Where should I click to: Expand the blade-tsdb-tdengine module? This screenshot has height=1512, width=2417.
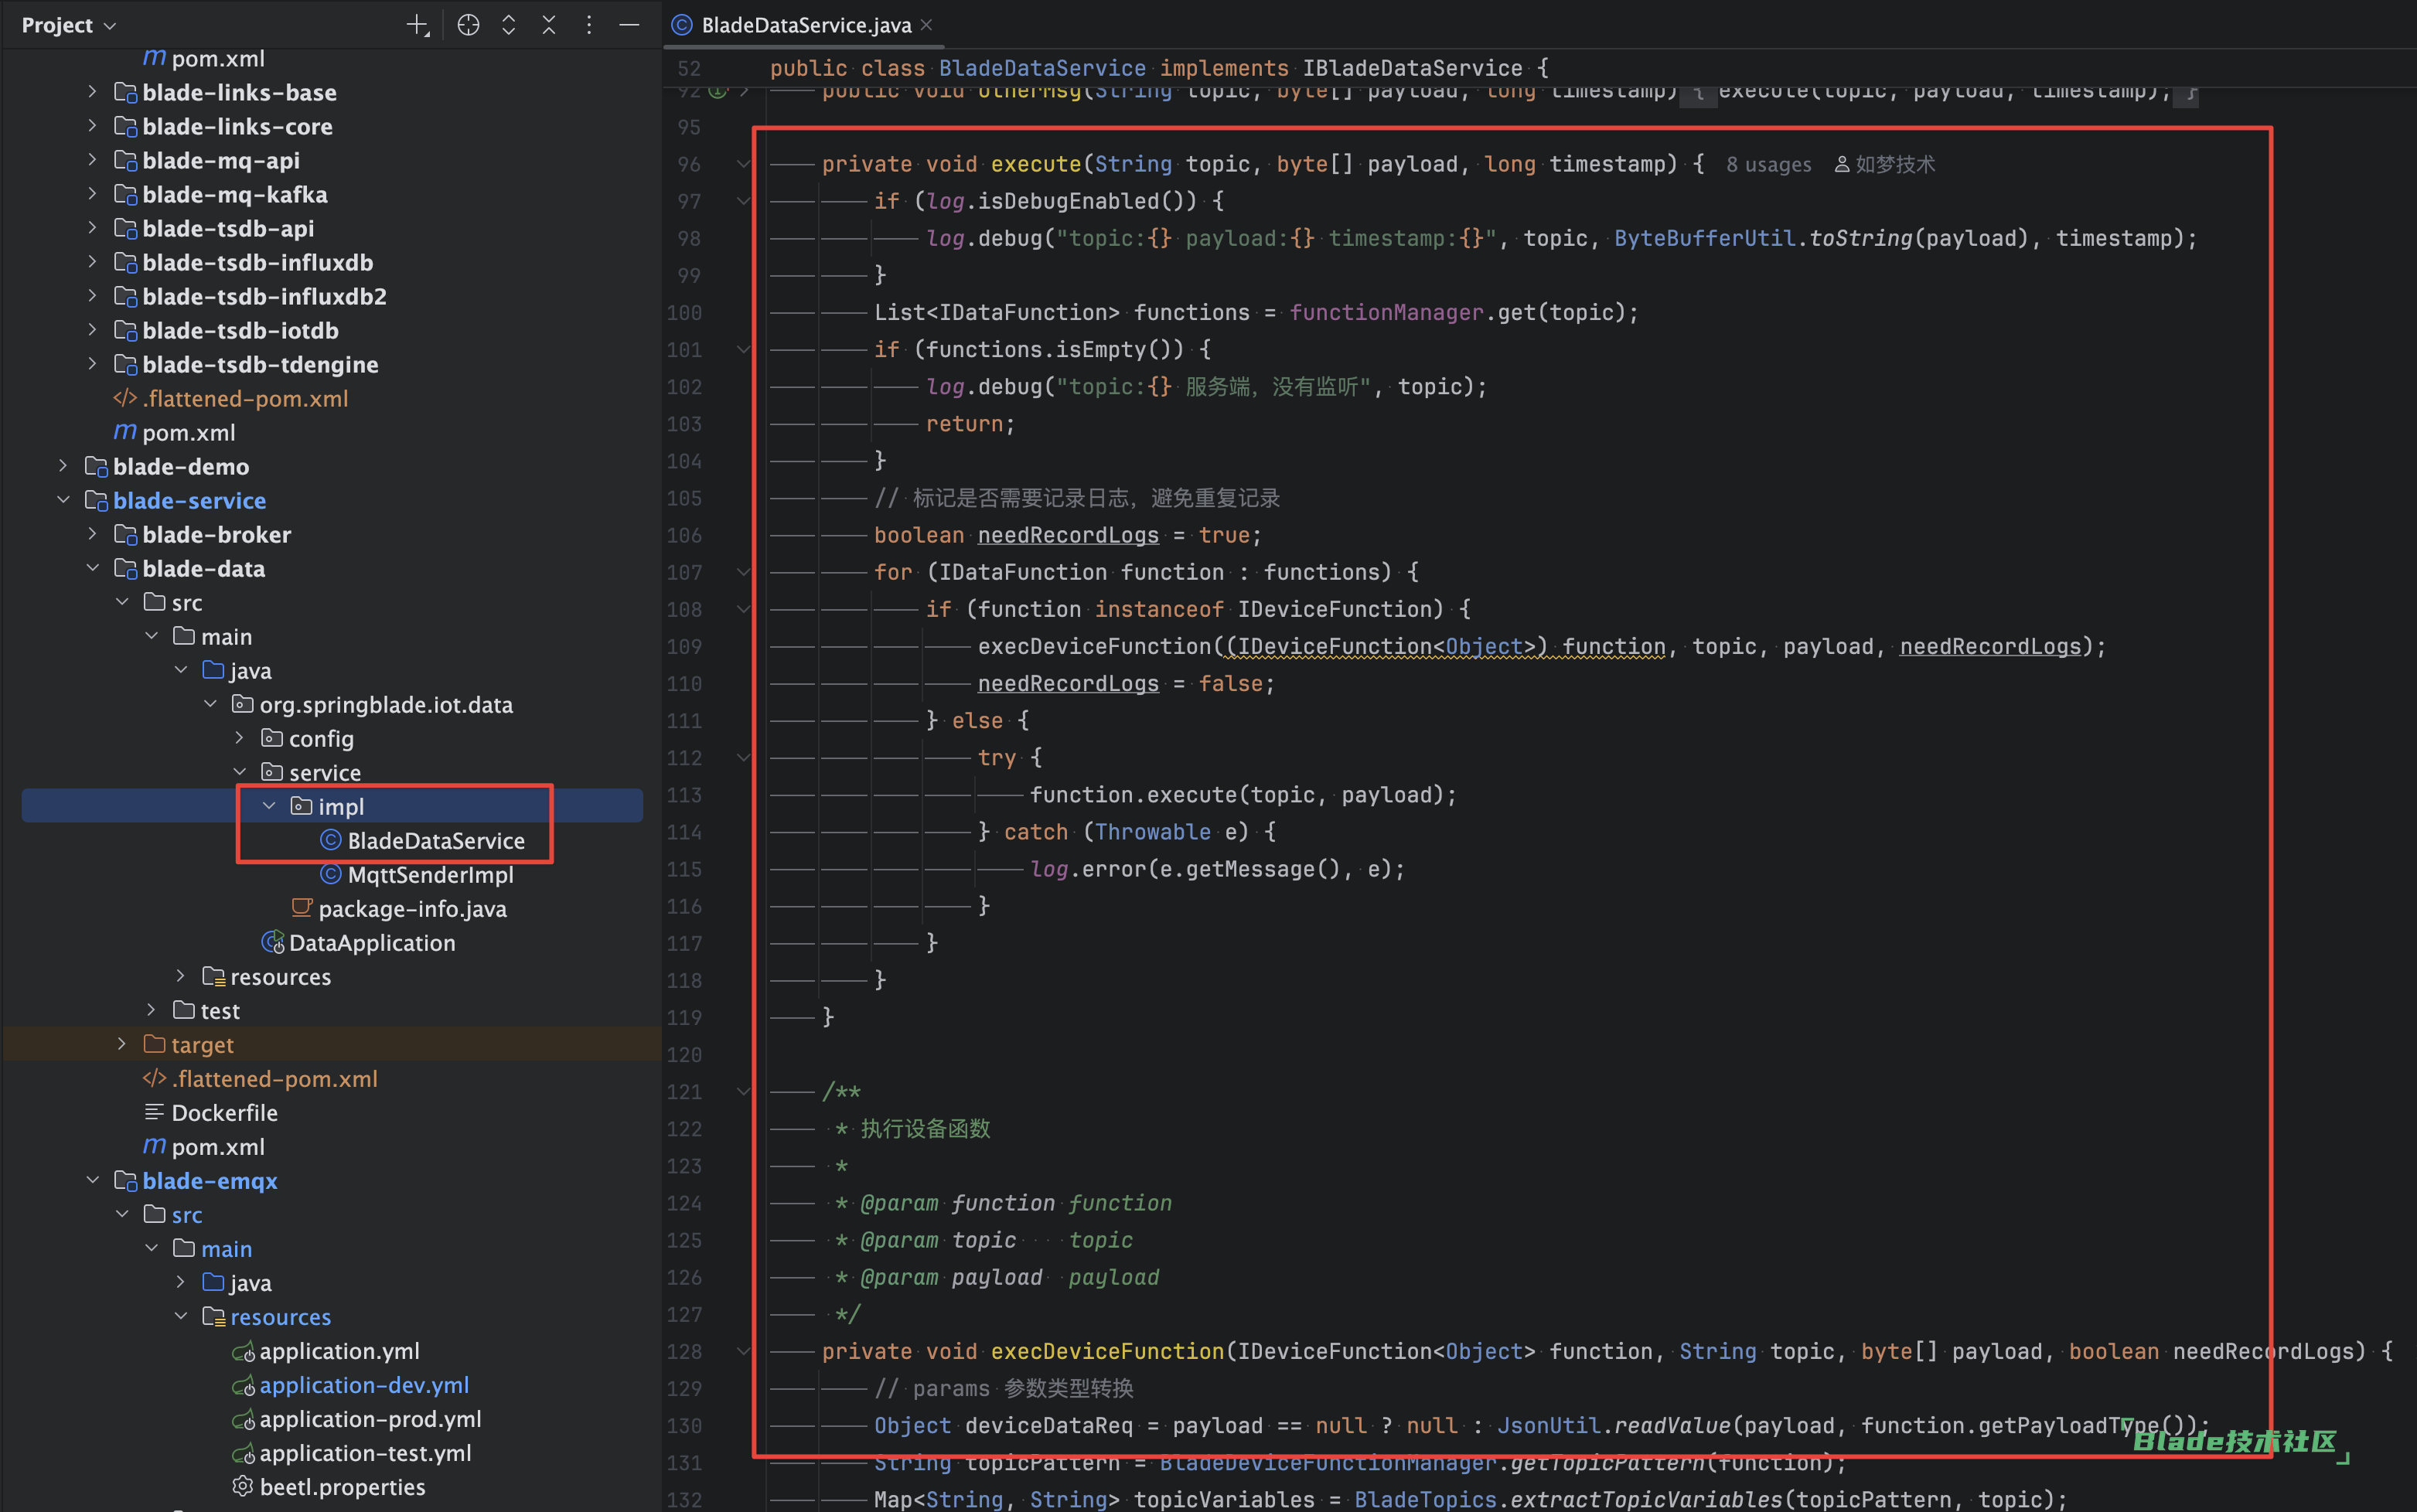click(92, 364)
